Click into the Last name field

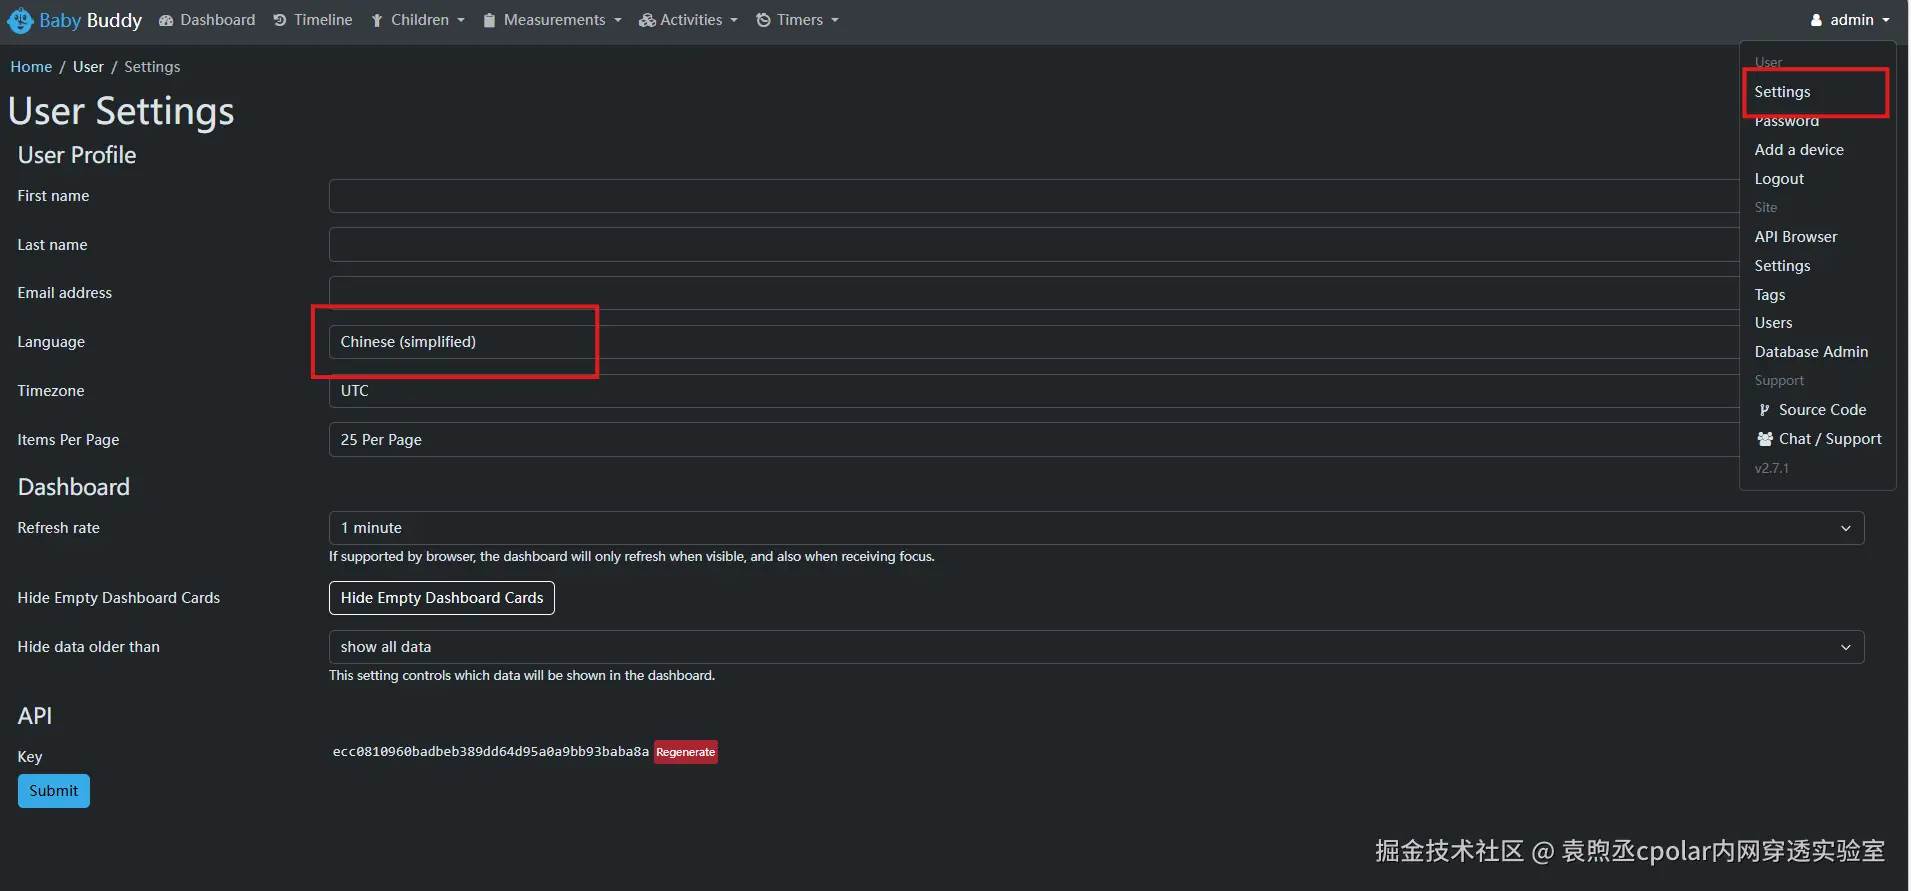1033,245
